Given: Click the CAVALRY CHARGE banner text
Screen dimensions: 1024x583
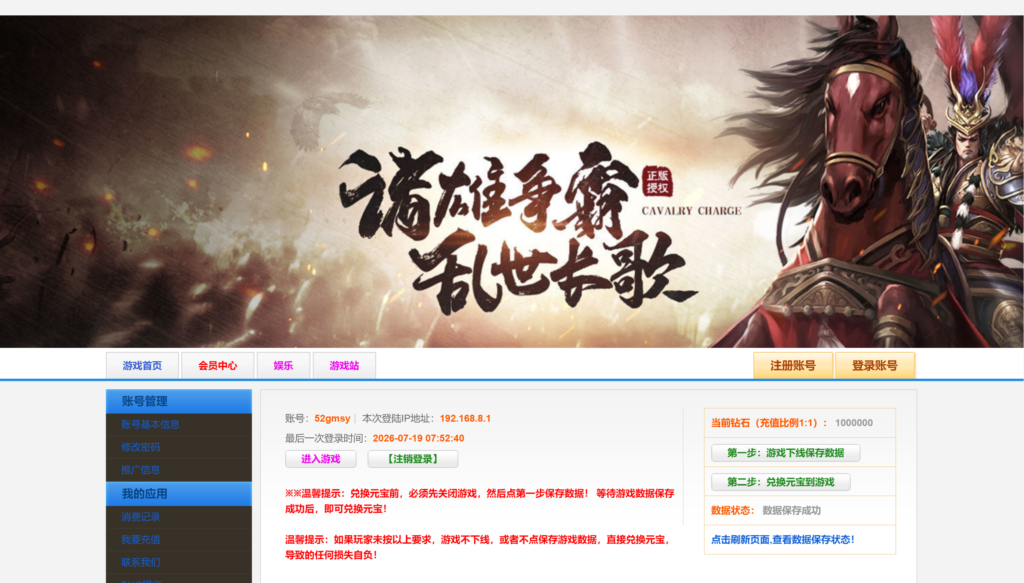Looking at the screenshot, I should pos(692,211).
